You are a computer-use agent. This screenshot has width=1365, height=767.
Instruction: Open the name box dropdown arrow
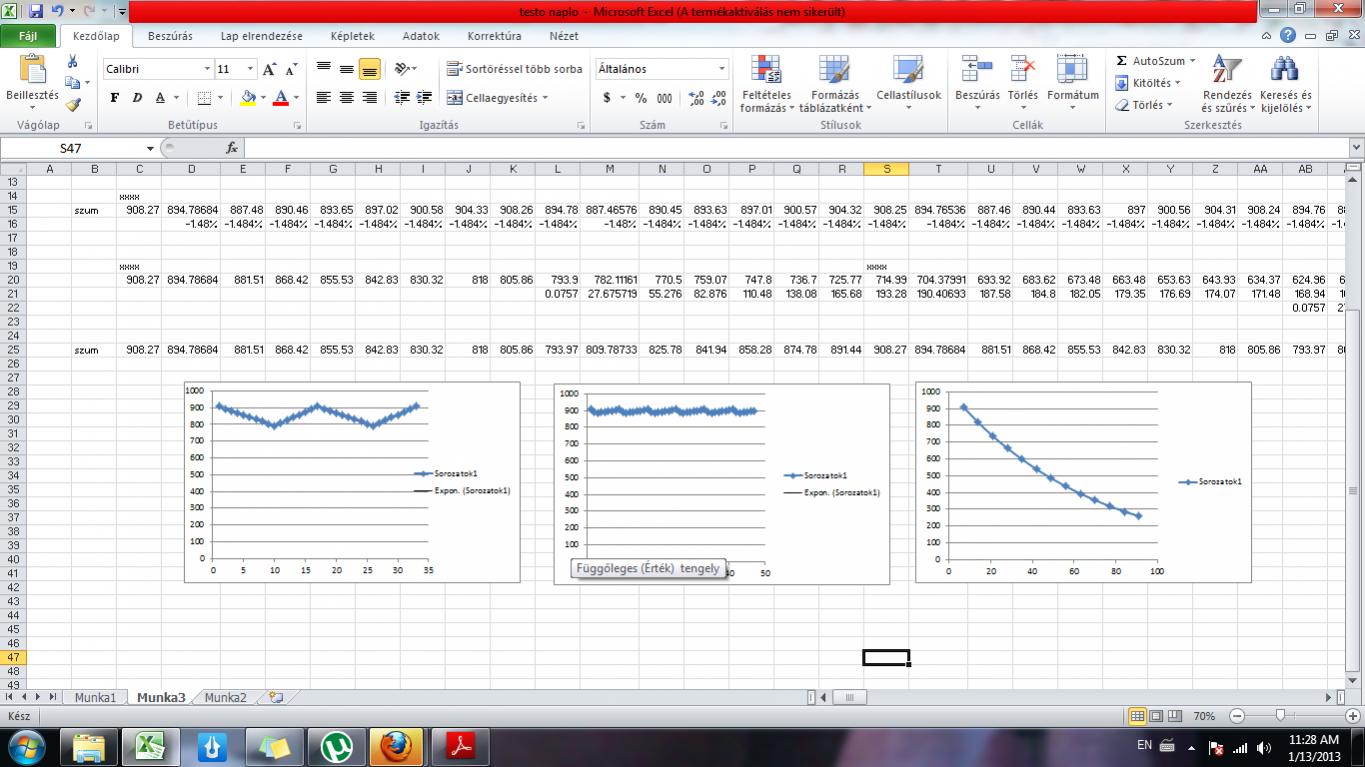(x=153, y=148)
